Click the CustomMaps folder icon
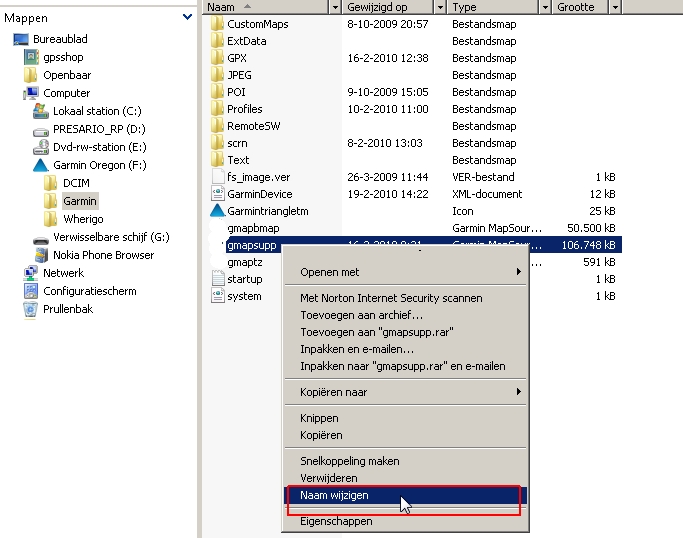 pos(217,24)
